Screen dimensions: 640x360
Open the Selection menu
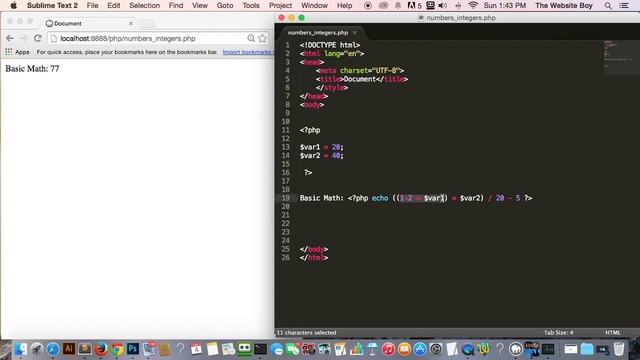(144, 6)
